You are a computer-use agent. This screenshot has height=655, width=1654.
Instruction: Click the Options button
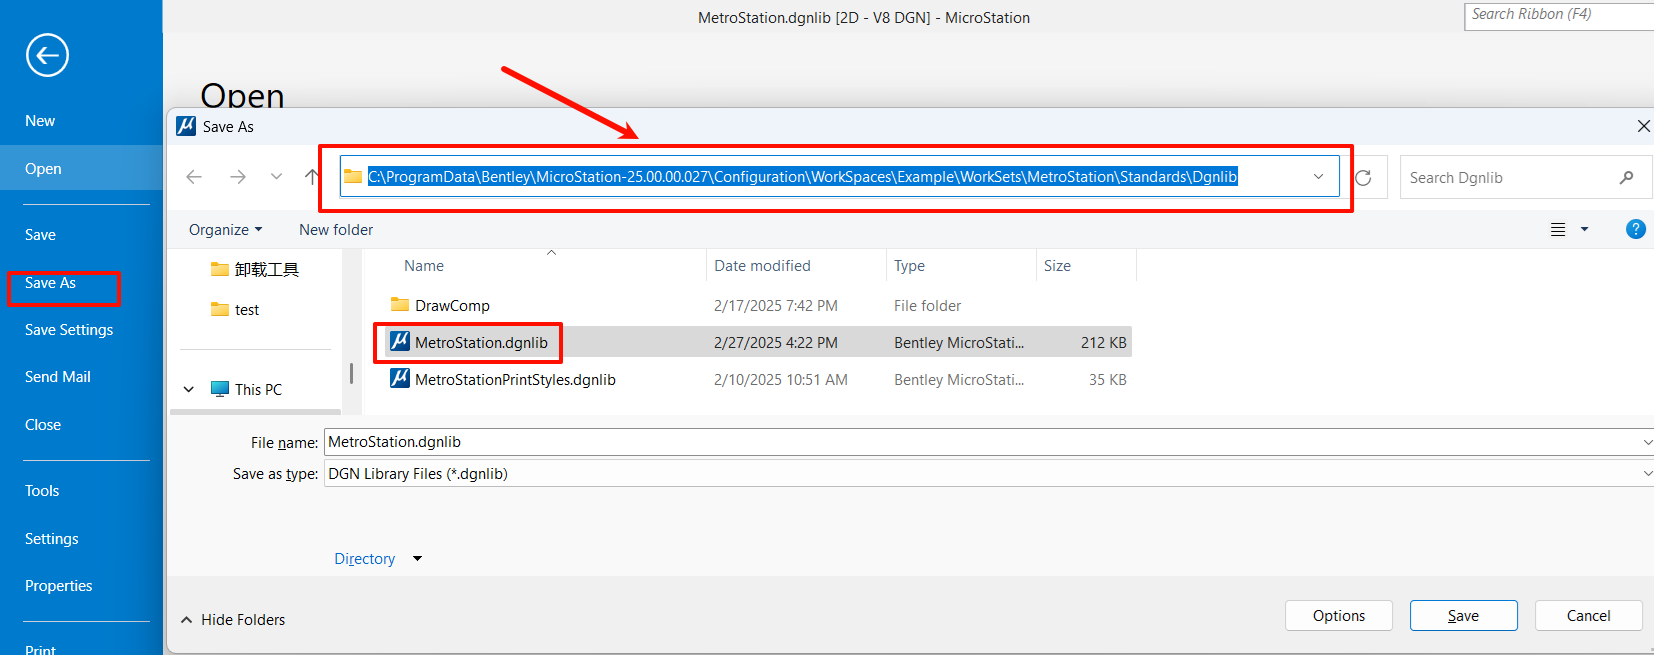[1338, 616]
